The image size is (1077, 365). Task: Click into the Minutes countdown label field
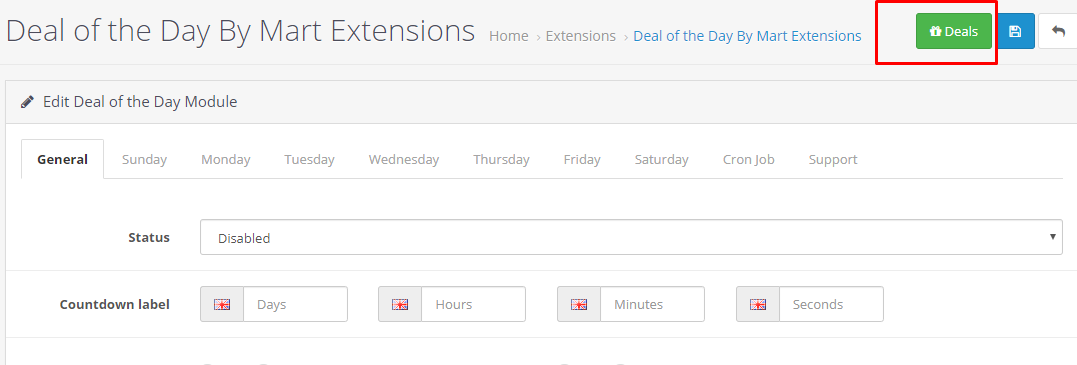click(x=653, y=305)
